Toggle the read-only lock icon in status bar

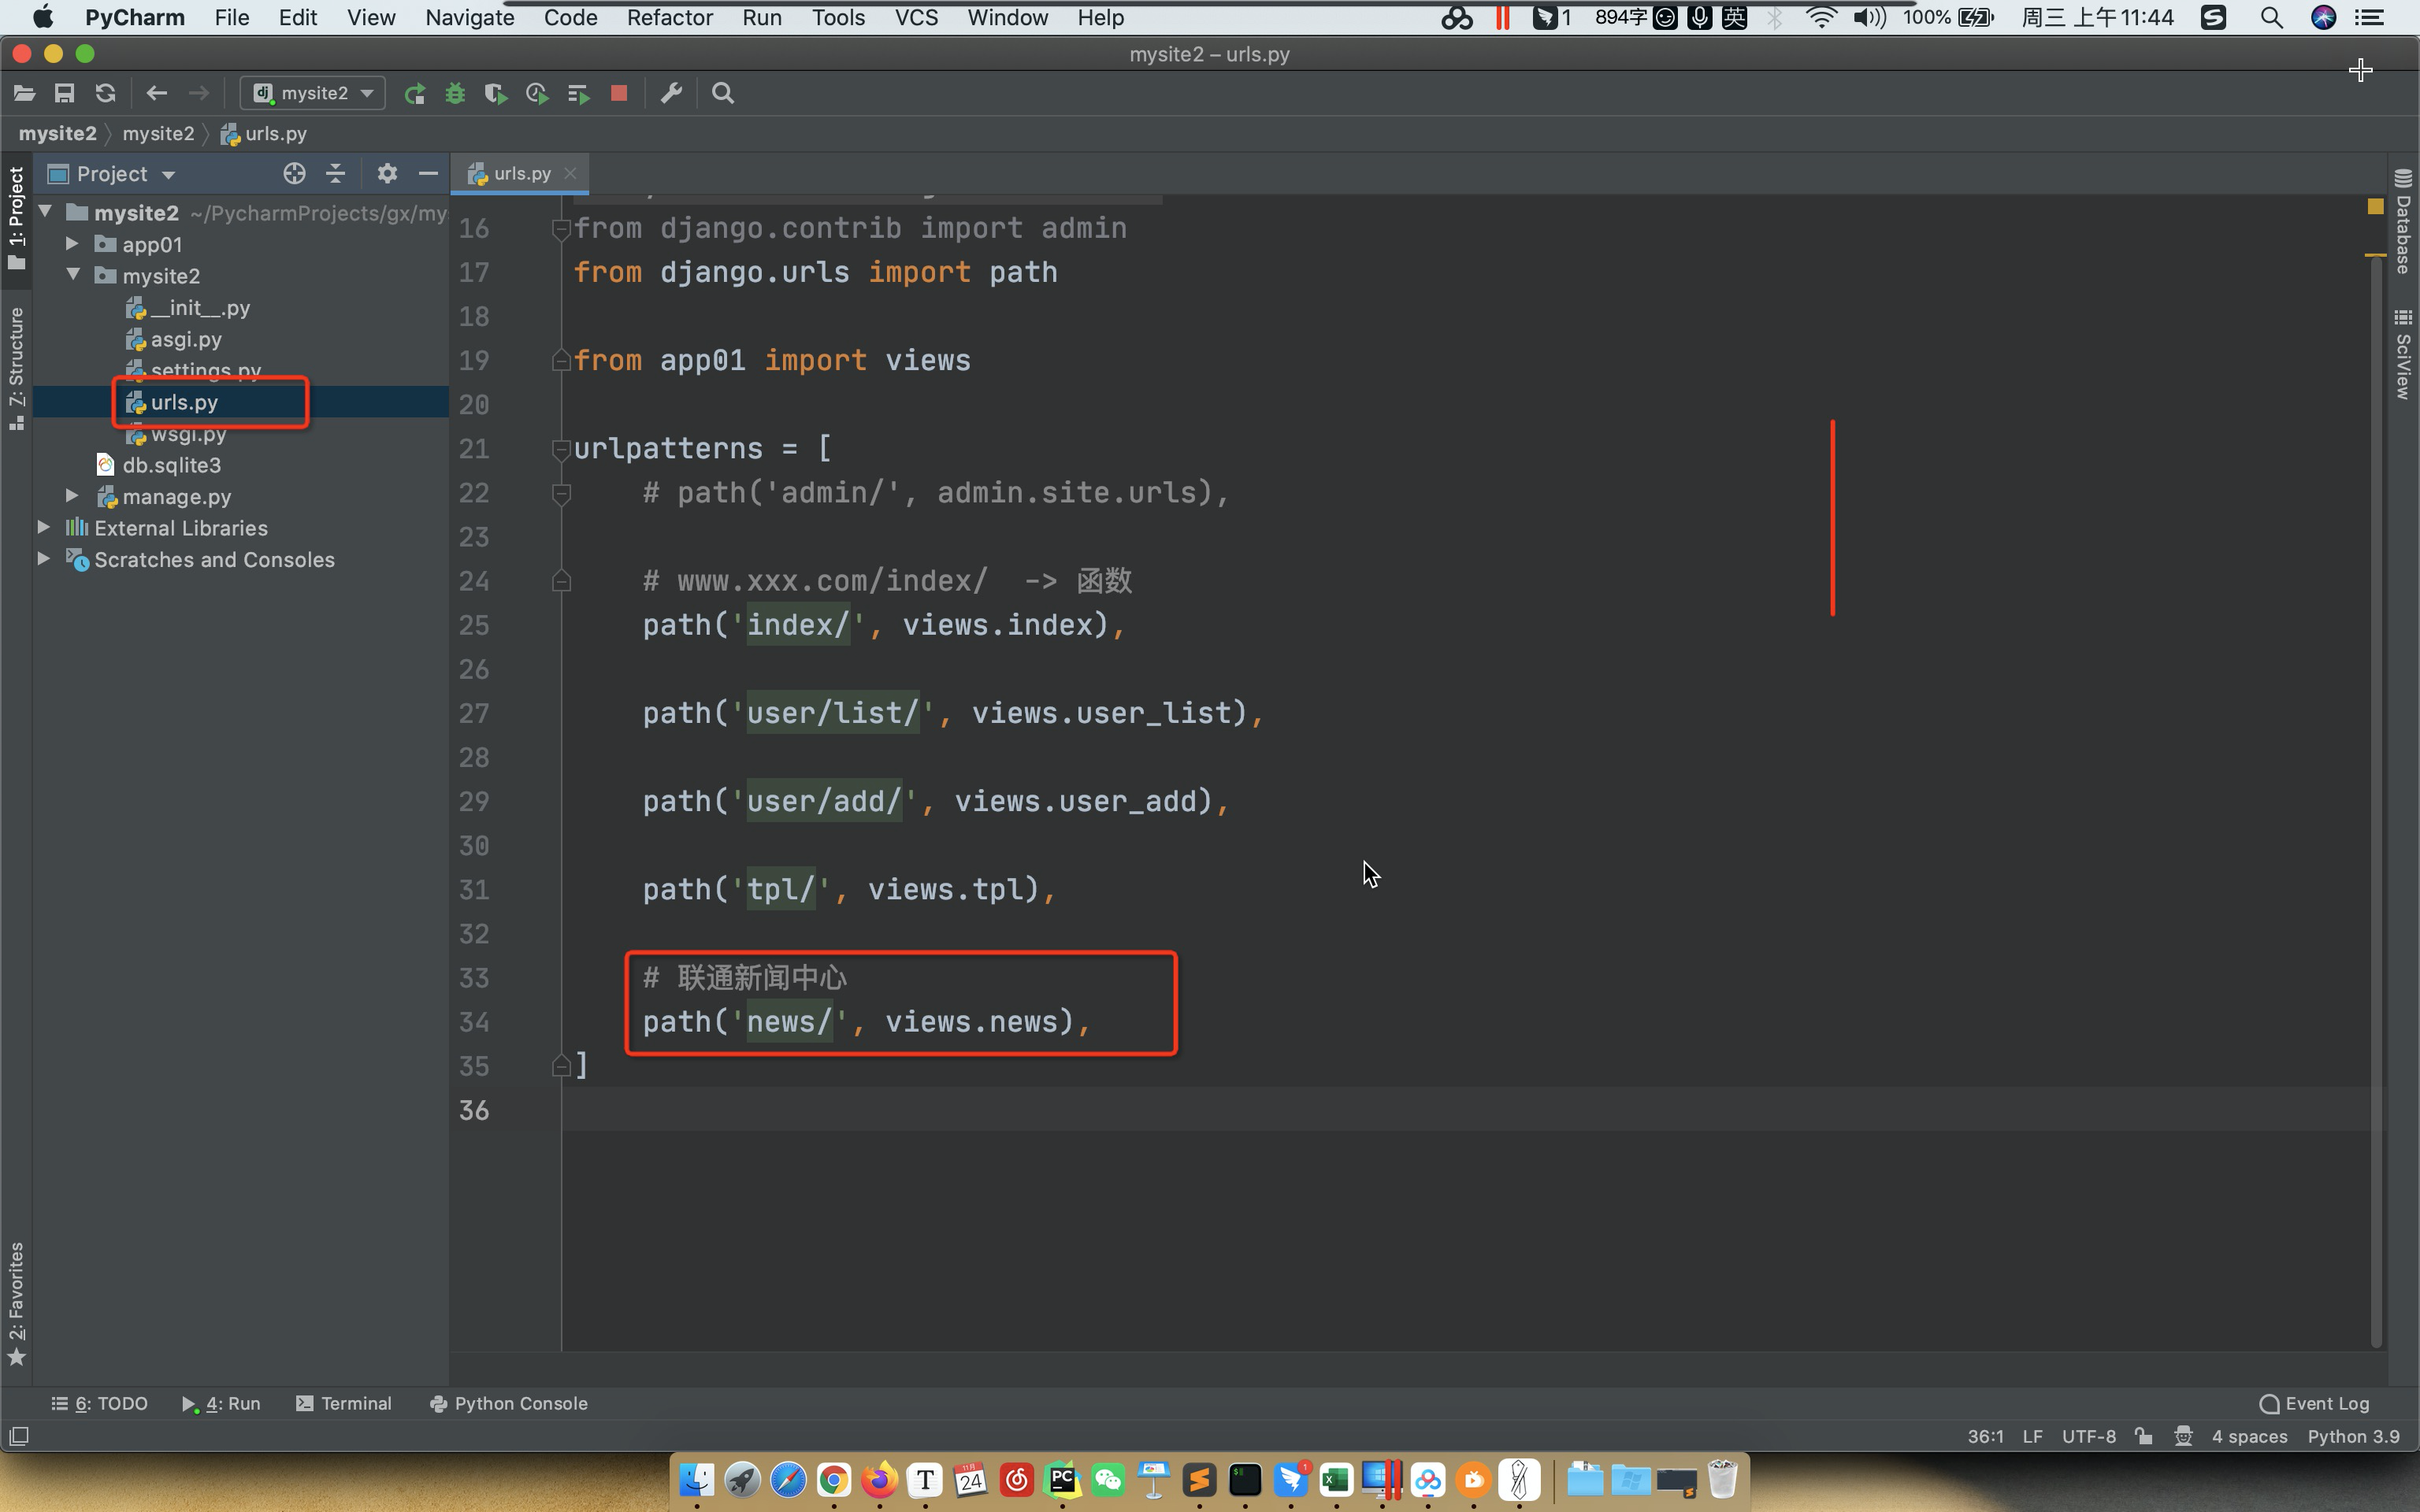[x=2143, y=1436]
